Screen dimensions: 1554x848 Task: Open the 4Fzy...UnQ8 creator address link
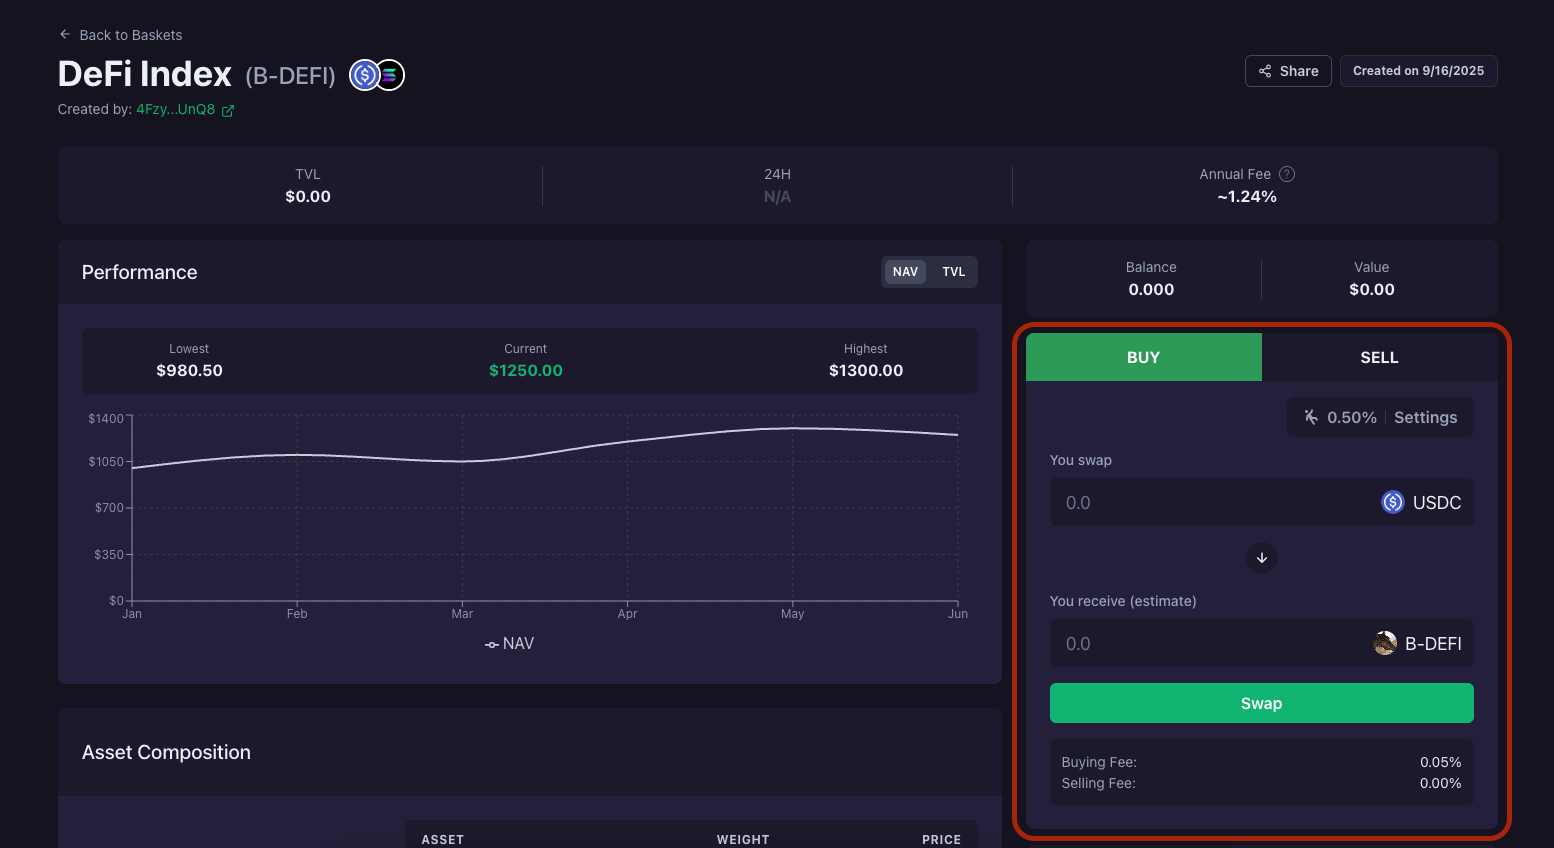click(x=176, y=110)
